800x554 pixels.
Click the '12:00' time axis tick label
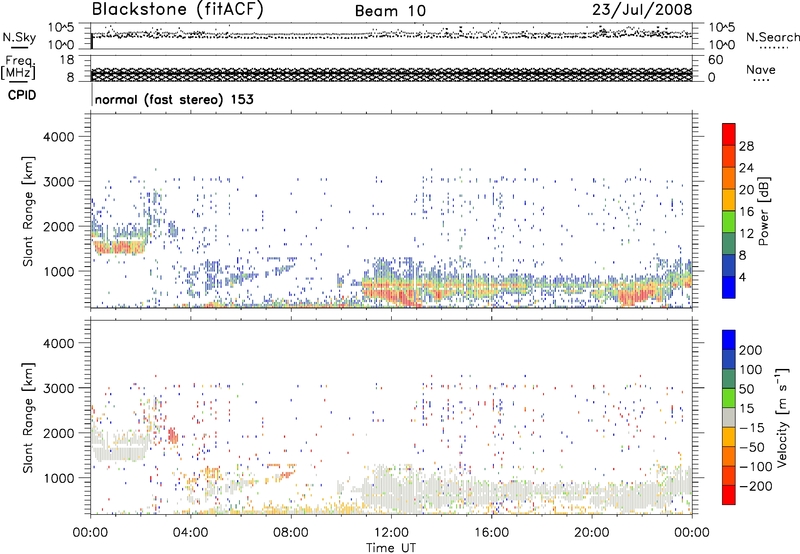391,533
